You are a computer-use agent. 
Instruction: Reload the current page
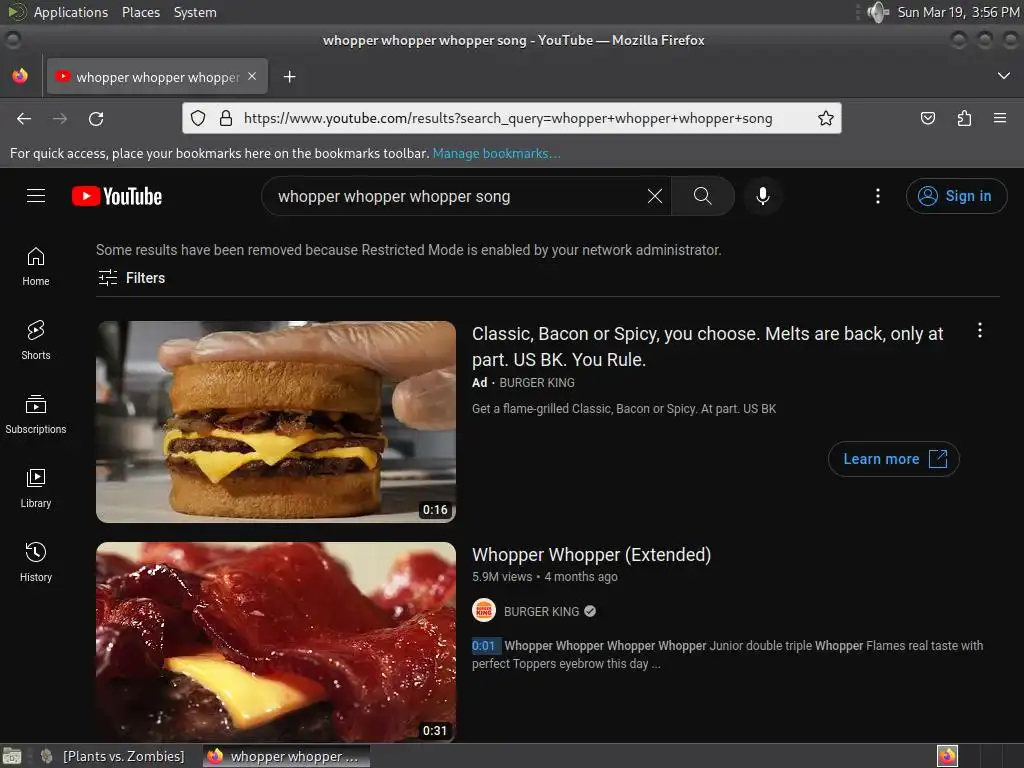tap(96, 118)
